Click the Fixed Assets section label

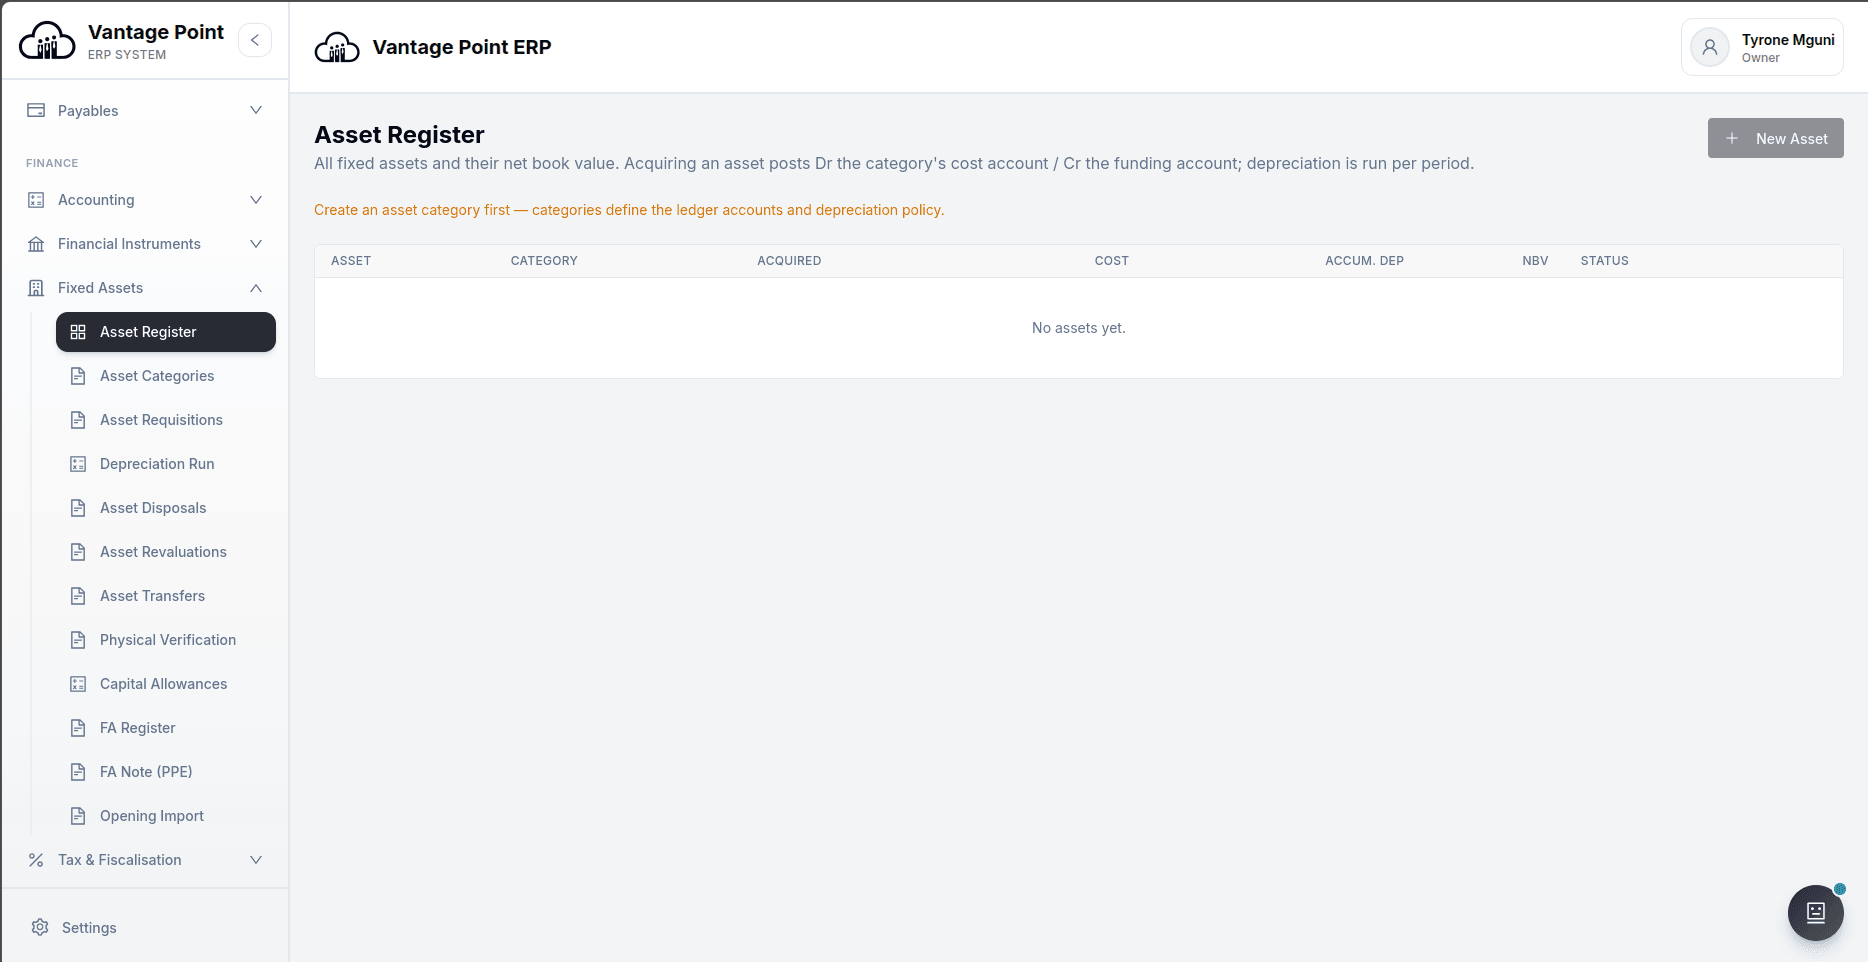click(100, 288)
